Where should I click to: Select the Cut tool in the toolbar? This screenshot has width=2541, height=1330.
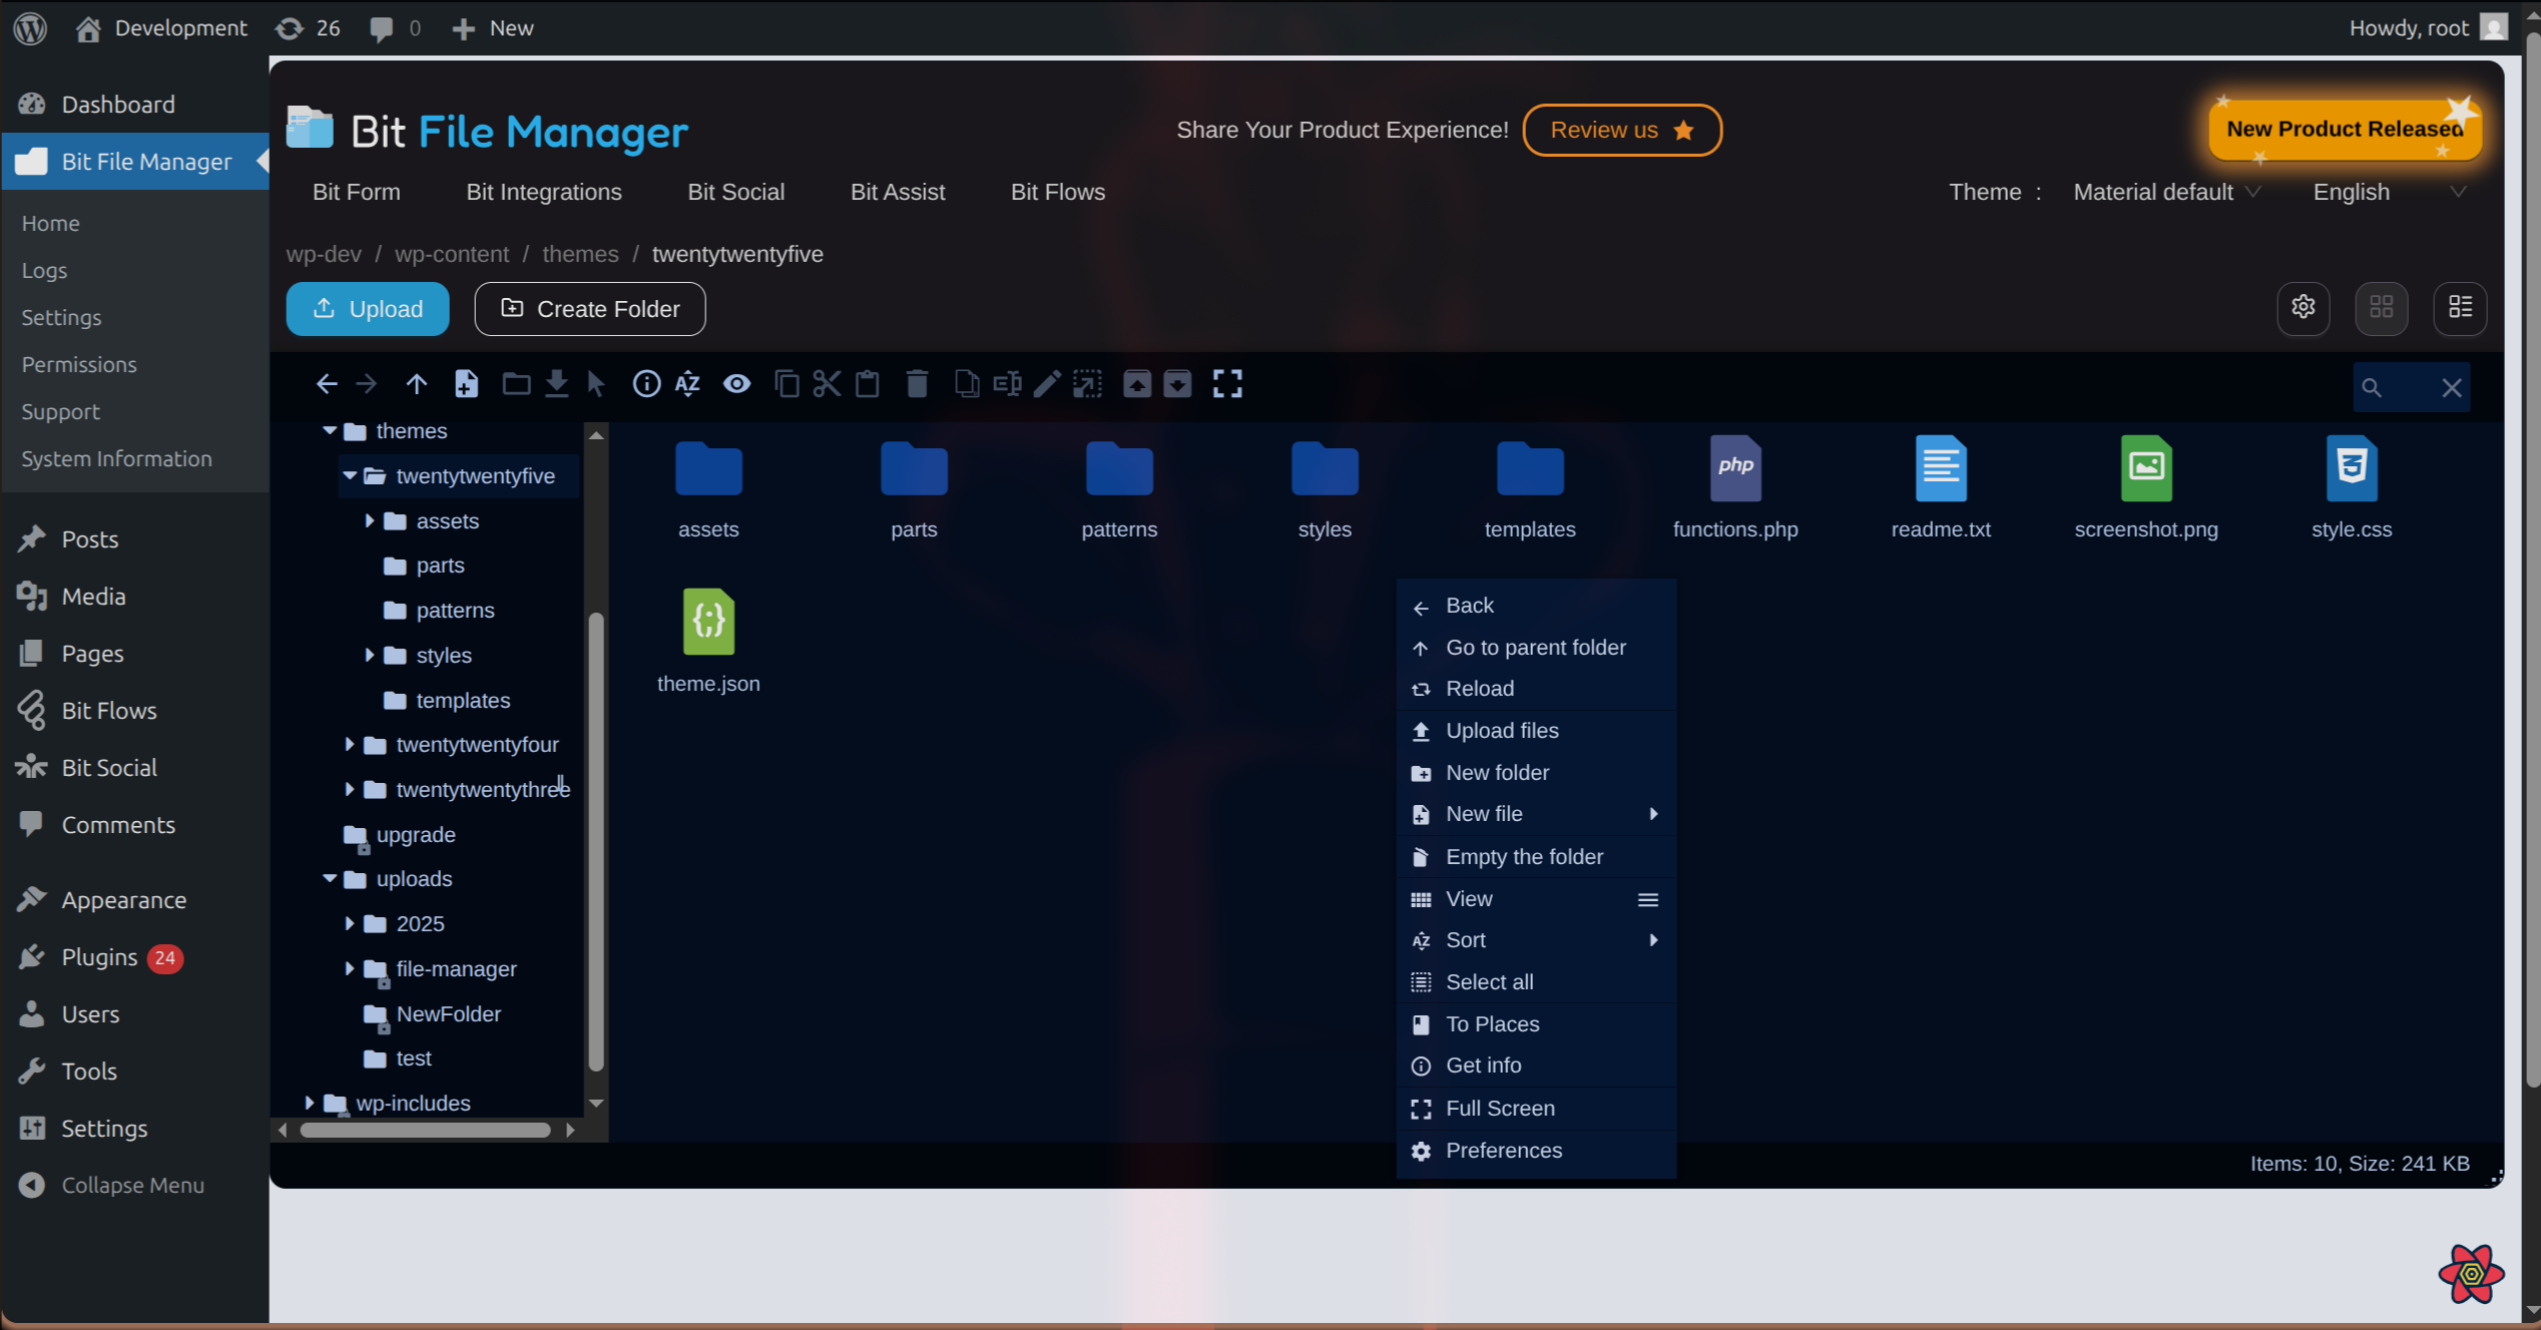827,383
